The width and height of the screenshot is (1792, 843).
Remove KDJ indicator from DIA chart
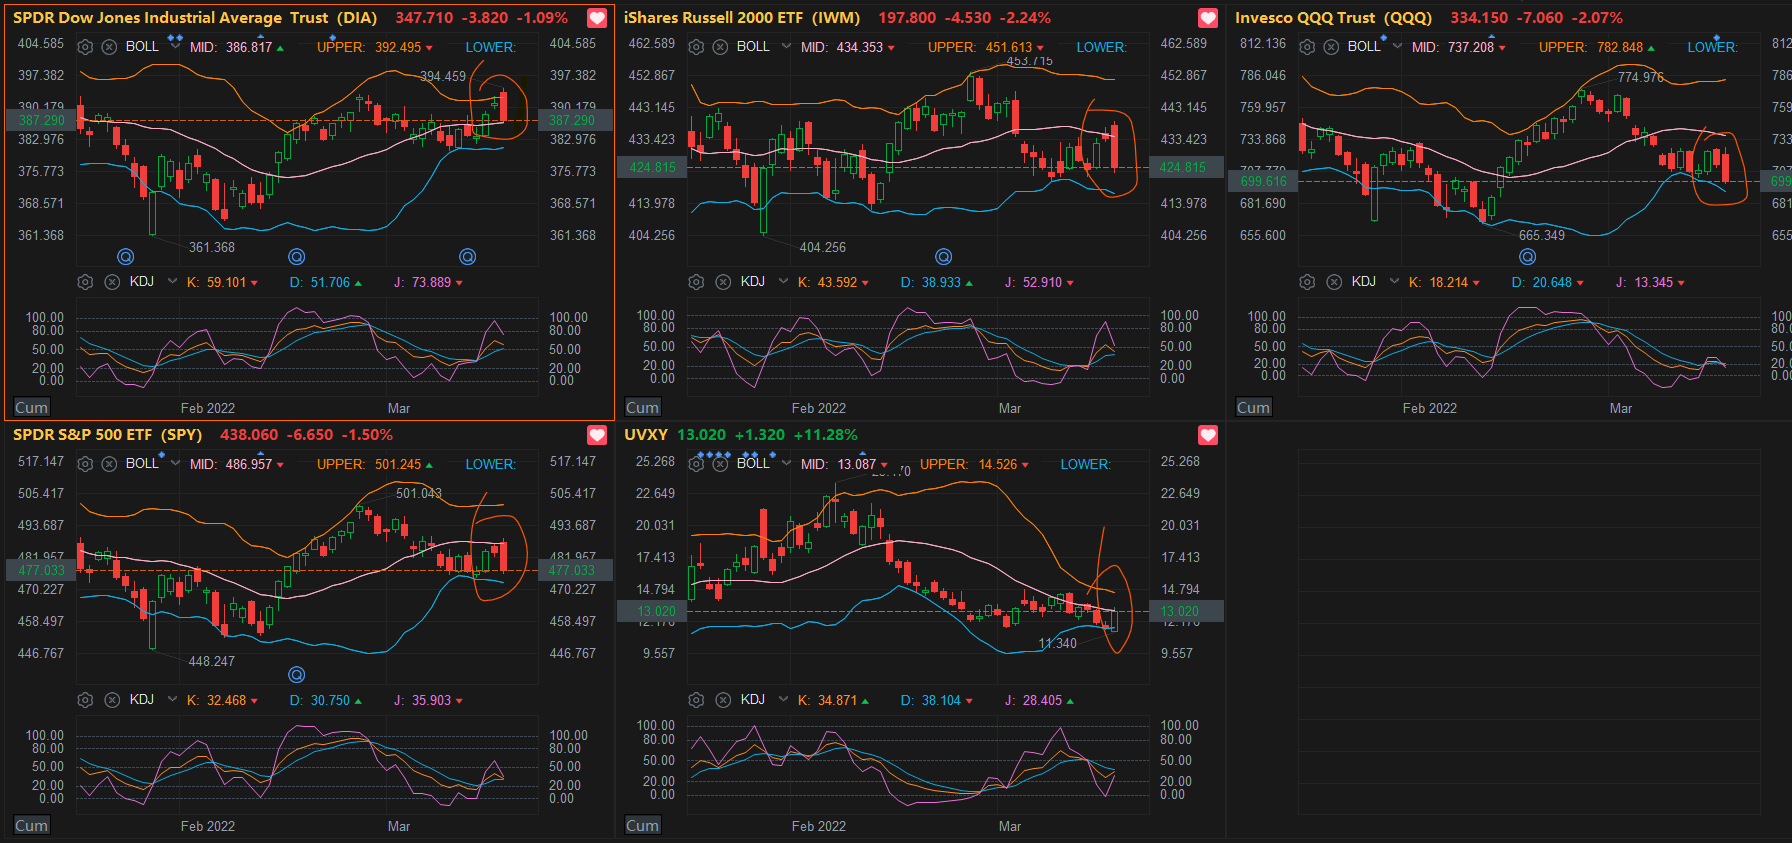point(113,282)
